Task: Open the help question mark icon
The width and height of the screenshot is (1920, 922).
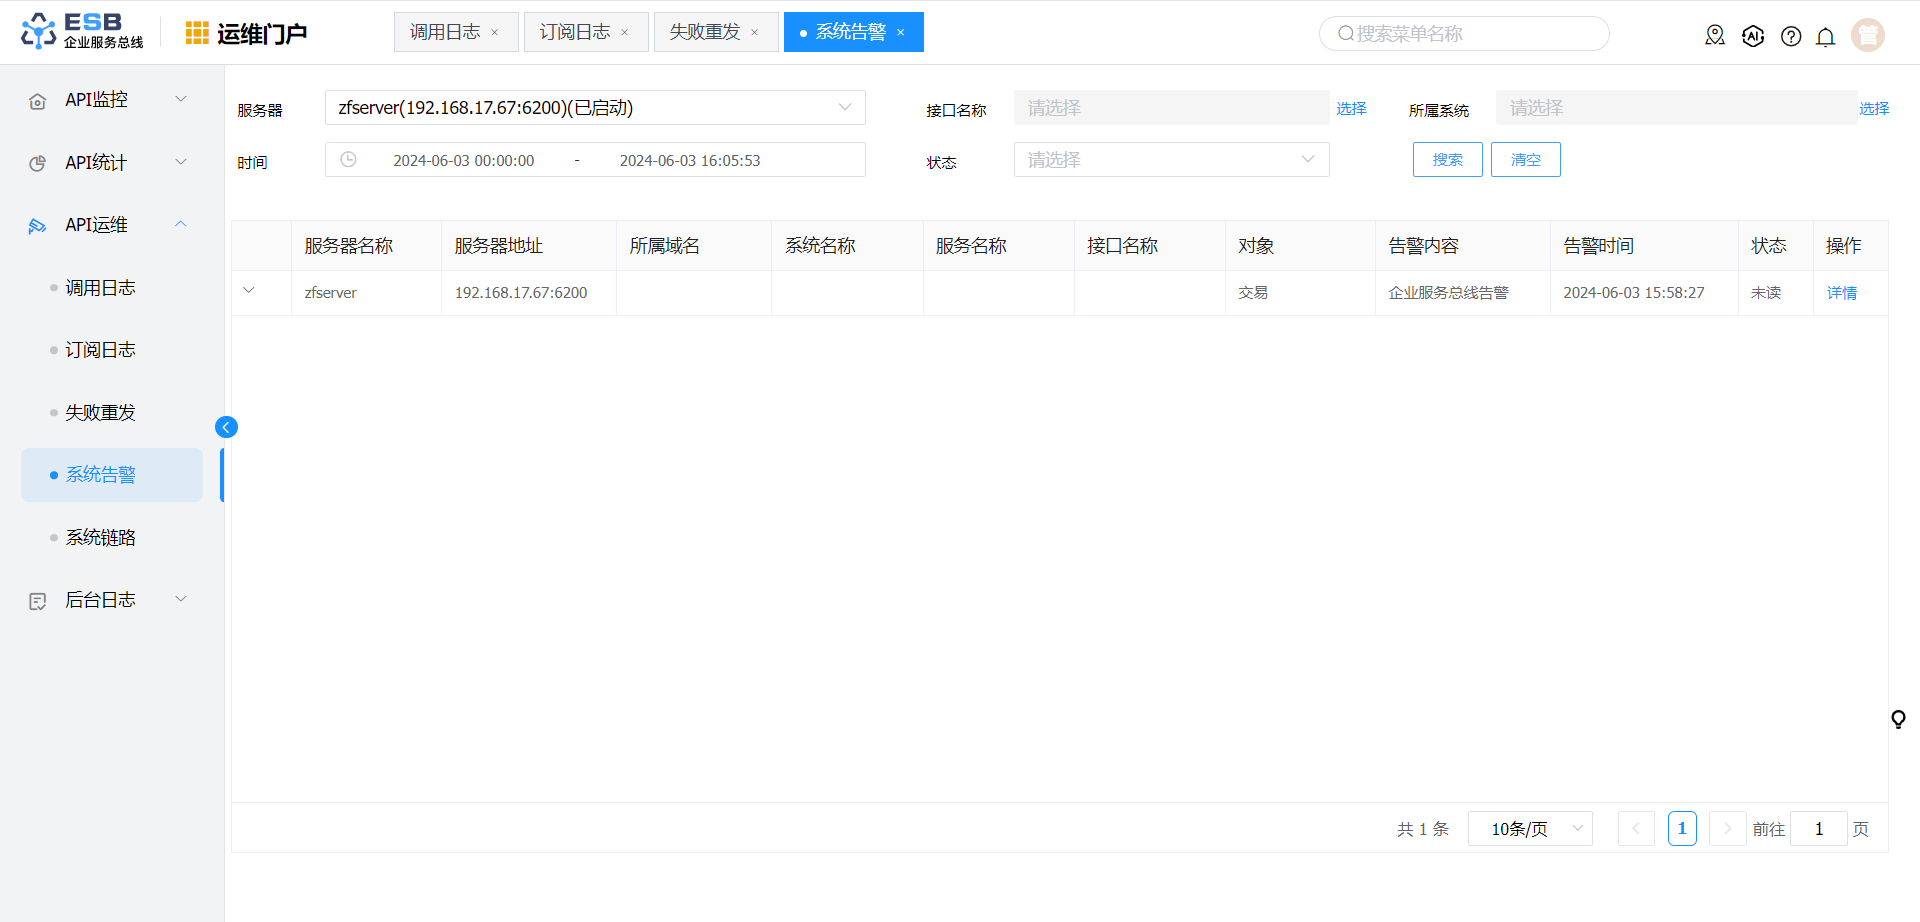Action: point(1791,36)
